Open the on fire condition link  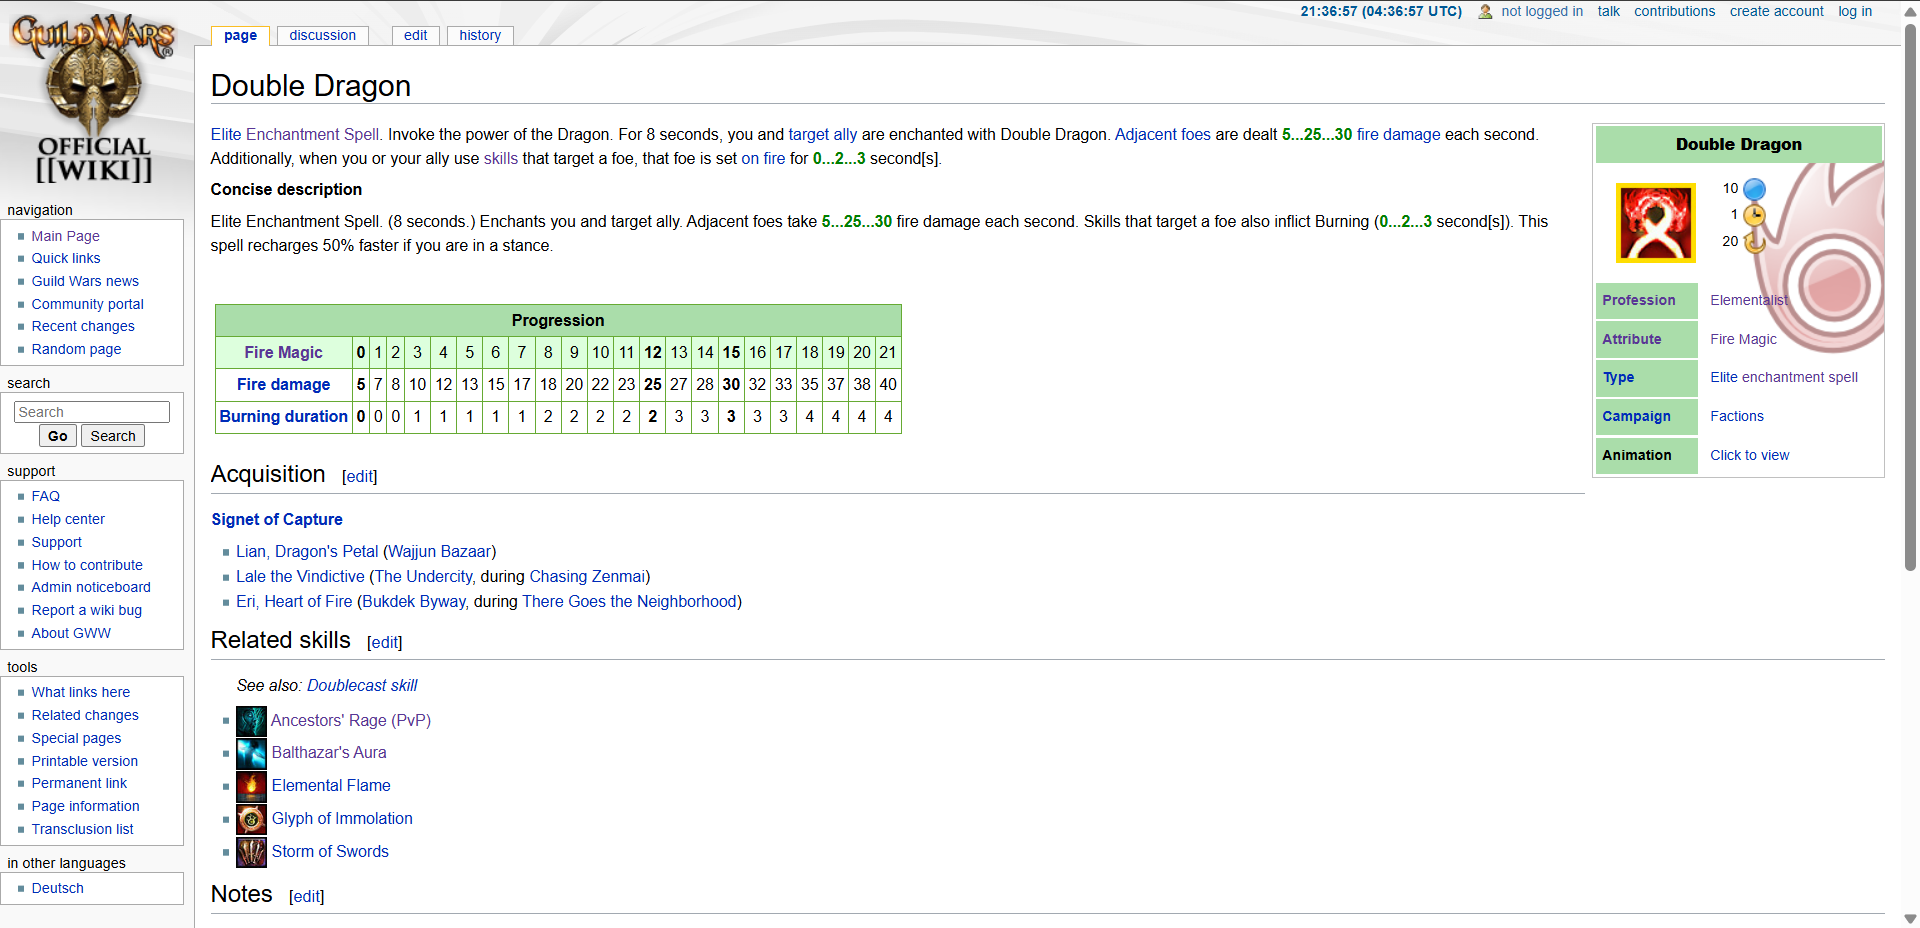pos(763,158)
